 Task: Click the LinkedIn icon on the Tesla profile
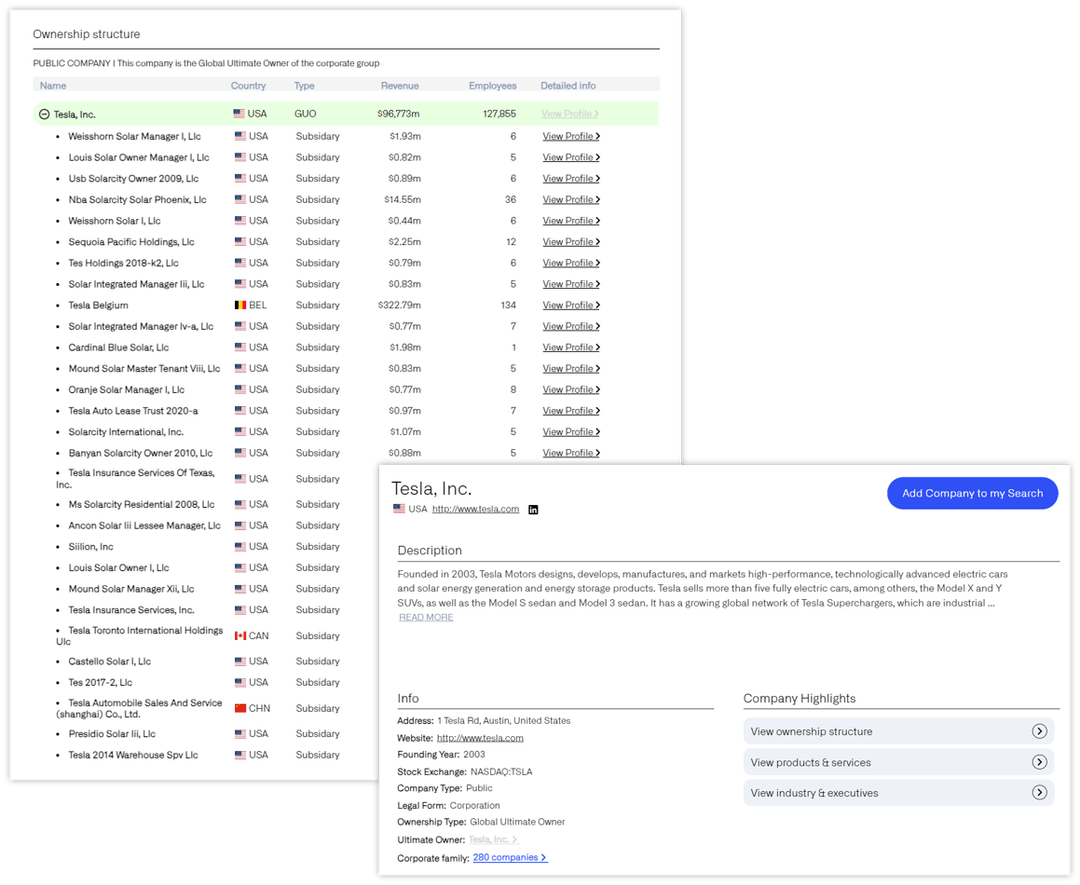click(x=533, y=510)
